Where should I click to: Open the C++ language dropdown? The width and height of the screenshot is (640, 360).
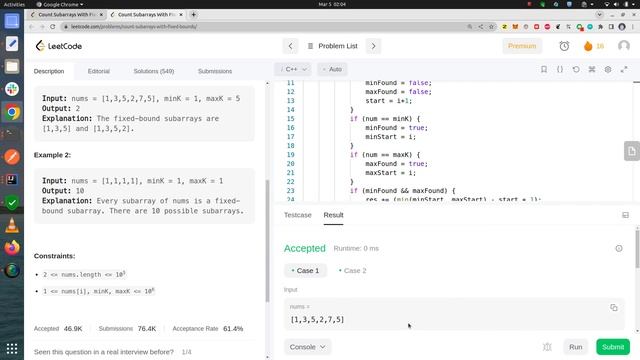pyautogui.click(x=293, y=69)
